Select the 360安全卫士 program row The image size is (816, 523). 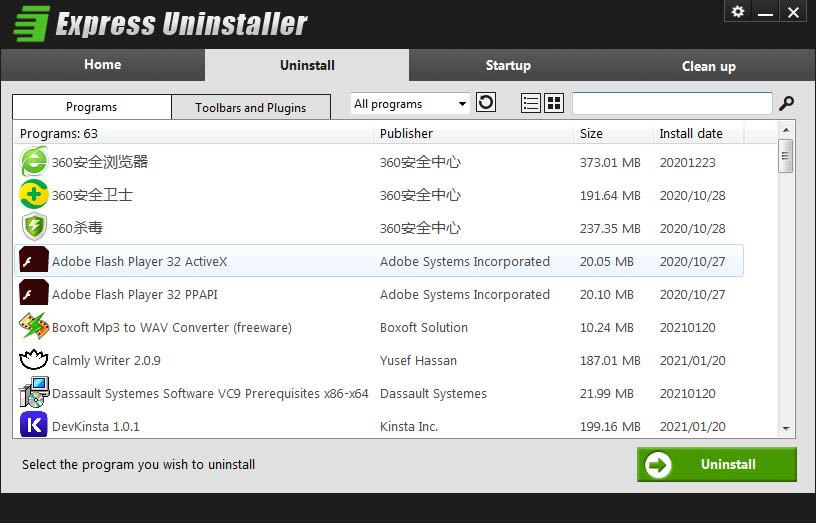click(379, 195)
